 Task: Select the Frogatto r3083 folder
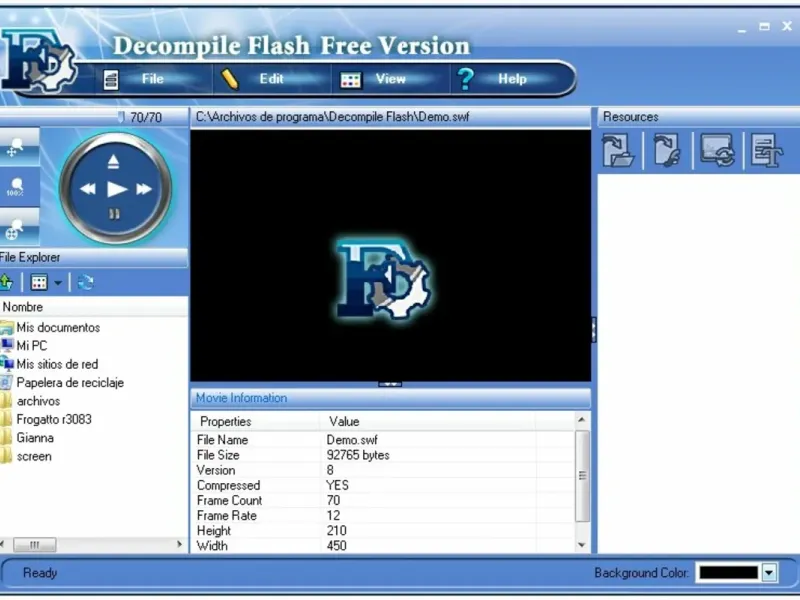click(54, 419)
